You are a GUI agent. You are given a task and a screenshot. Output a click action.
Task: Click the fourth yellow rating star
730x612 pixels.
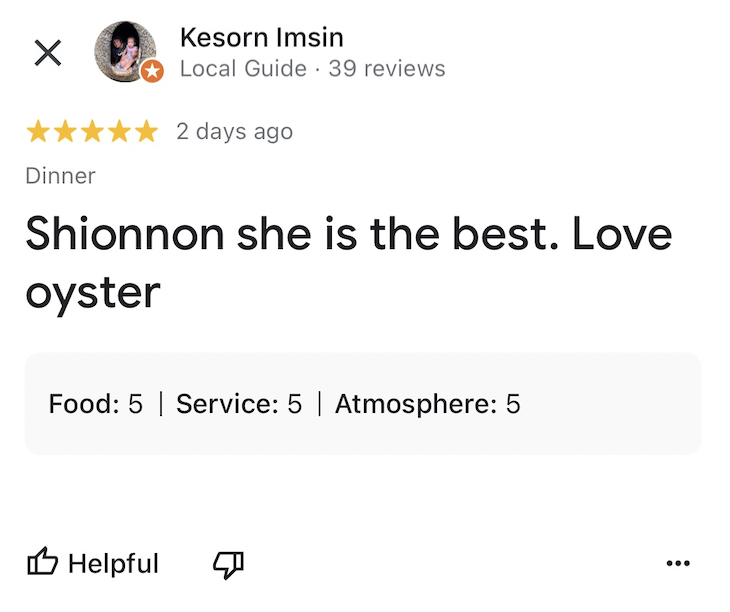pyautogui.click(x=119, y=132)
